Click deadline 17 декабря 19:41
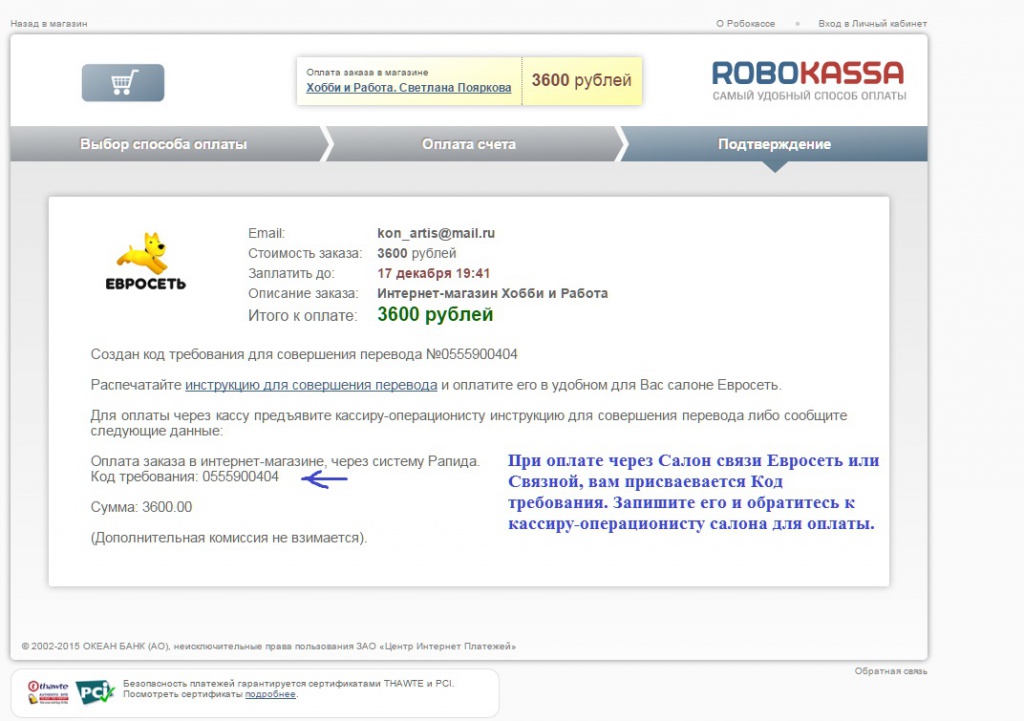The height and width of the screenshot is (721, 1024). 434,274
